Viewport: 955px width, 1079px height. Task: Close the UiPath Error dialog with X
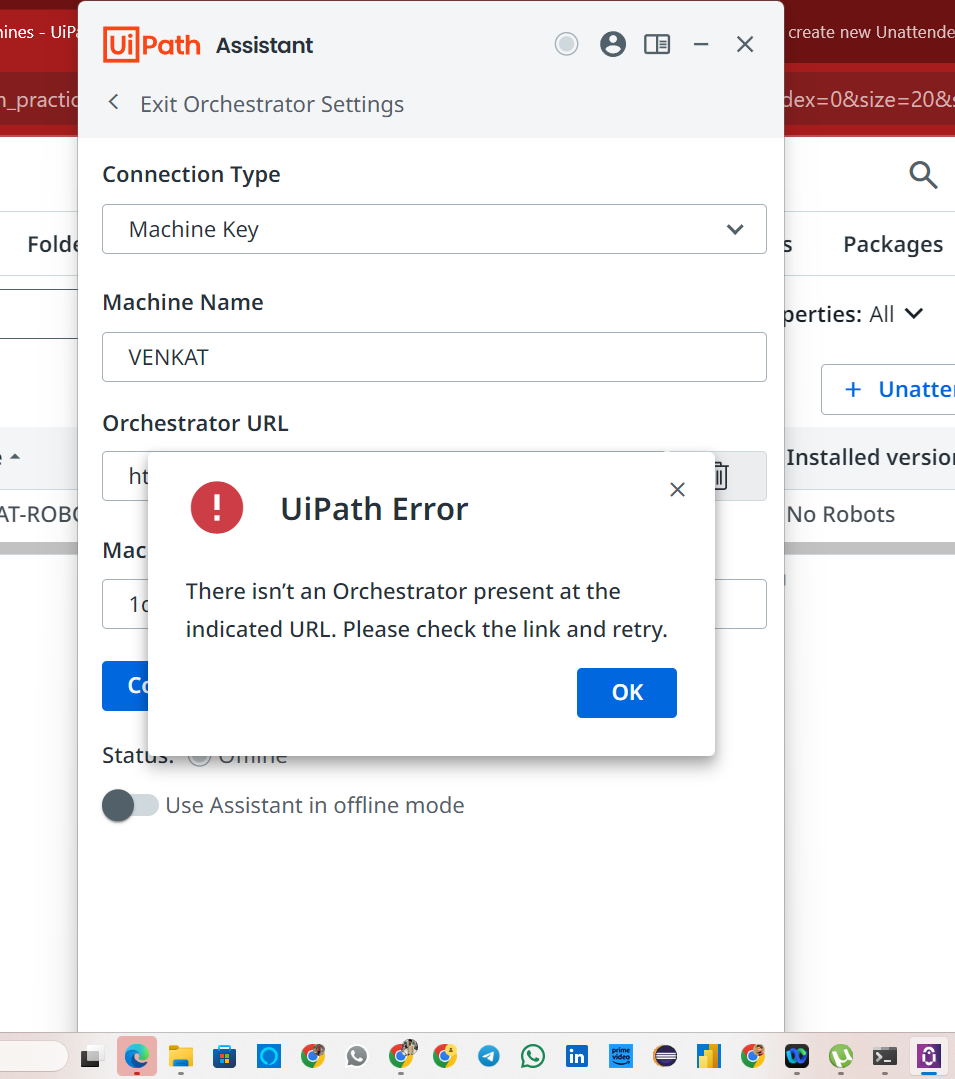point(677,489)
